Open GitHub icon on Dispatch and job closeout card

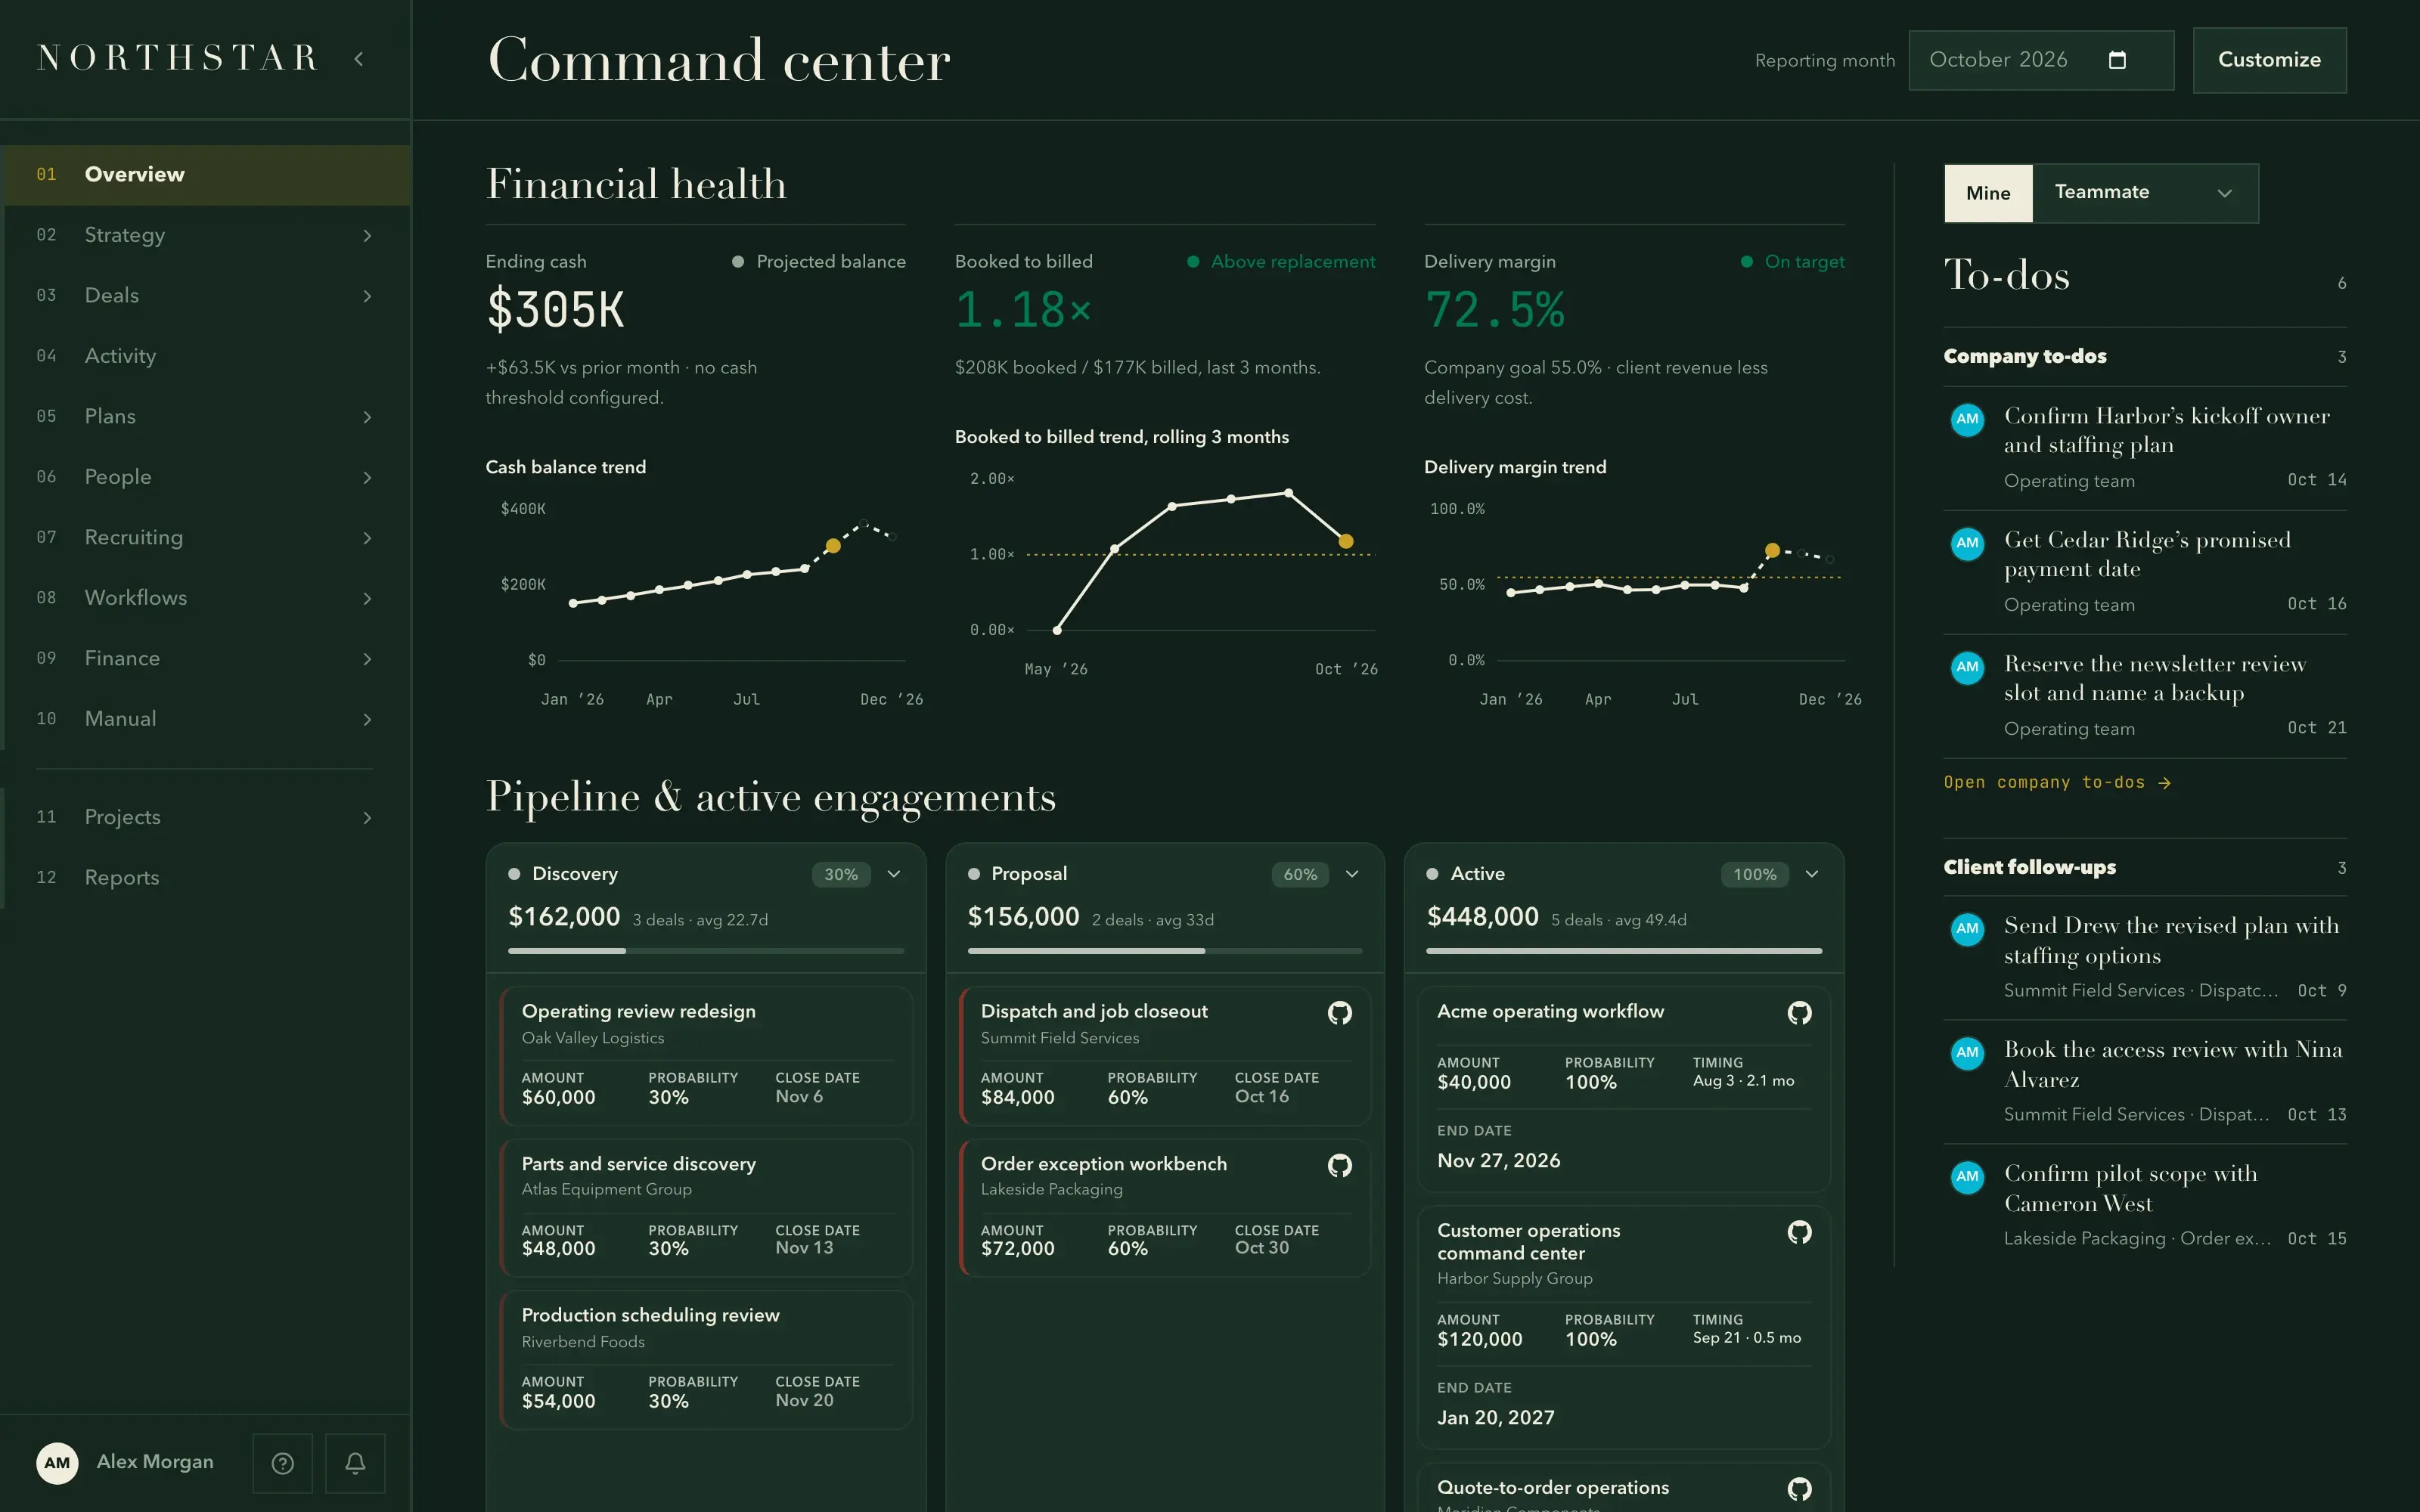[x=1340, y=1013]
